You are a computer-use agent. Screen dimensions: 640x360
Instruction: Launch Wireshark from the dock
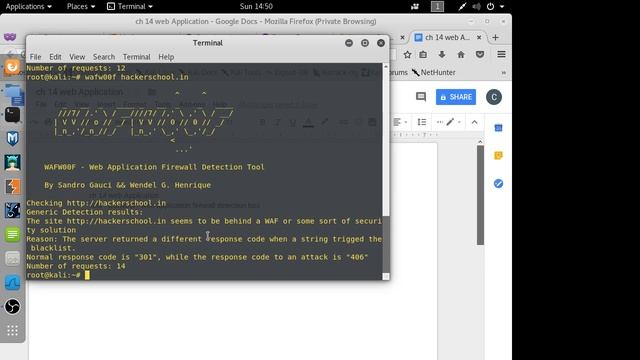click(x=12, y=282)
